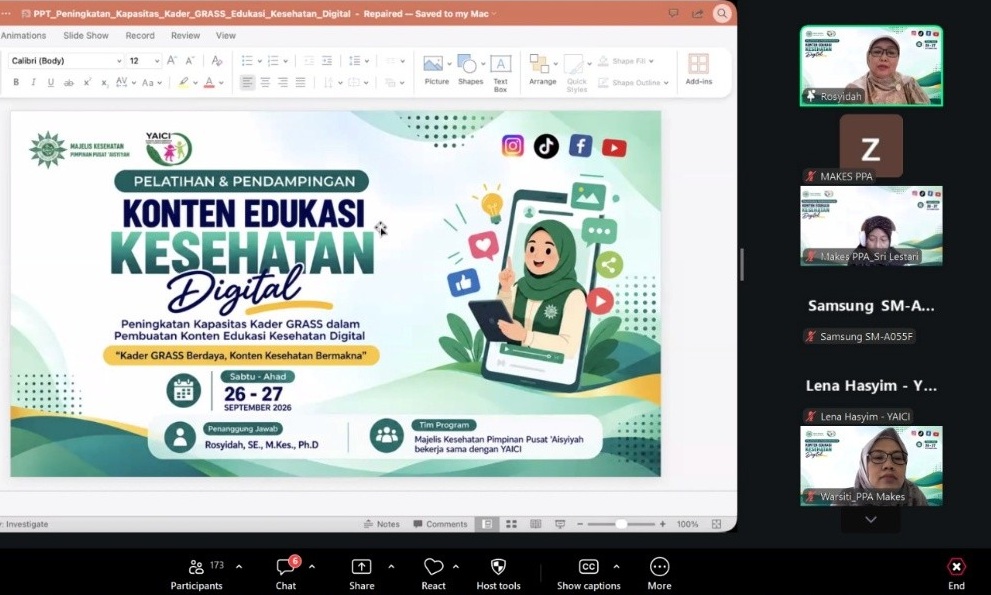The width and height of the screenshot is (991, 595).
Task: Open Comments from status bar
Action: (x=440, y=524)
